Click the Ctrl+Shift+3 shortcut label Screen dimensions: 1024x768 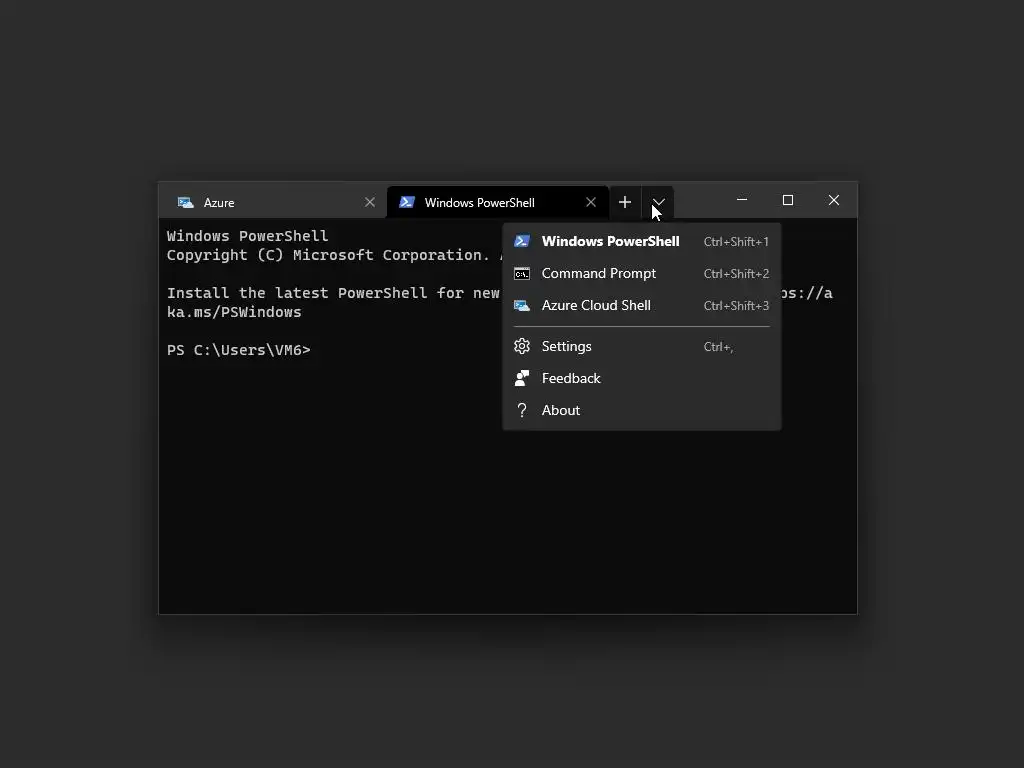[x=736, y=306]
